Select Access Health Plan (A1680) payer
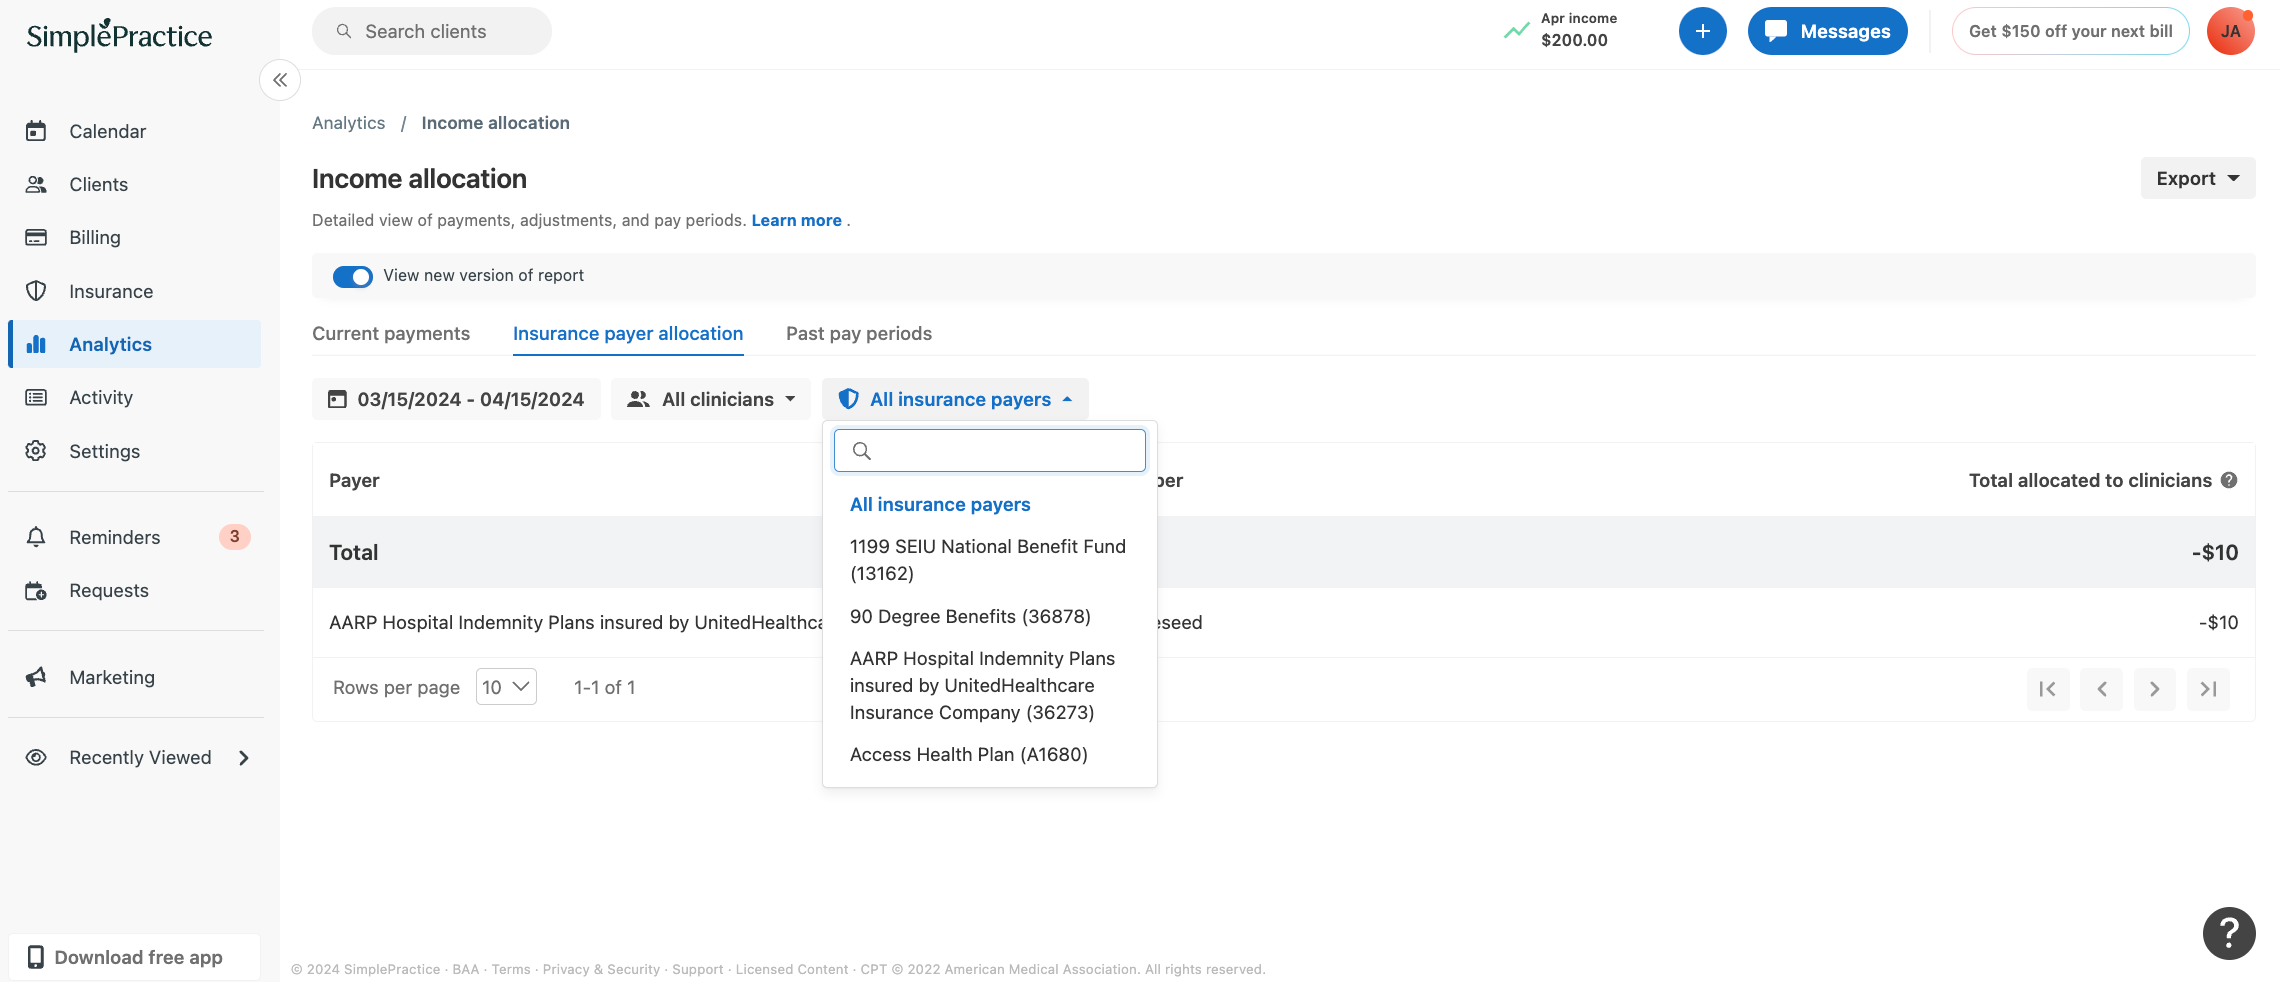This screenshot has width=2280, height=982. pos(968,754)
